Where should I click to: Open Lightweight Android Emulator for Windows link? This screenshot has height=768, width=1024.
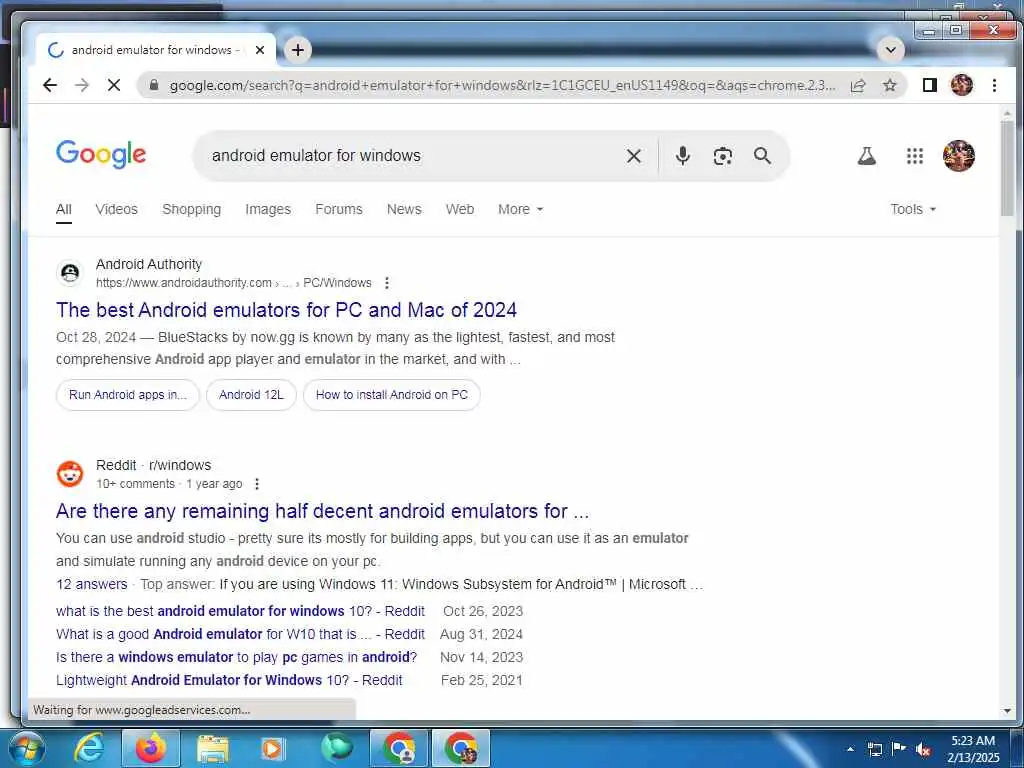coord(229,680)
